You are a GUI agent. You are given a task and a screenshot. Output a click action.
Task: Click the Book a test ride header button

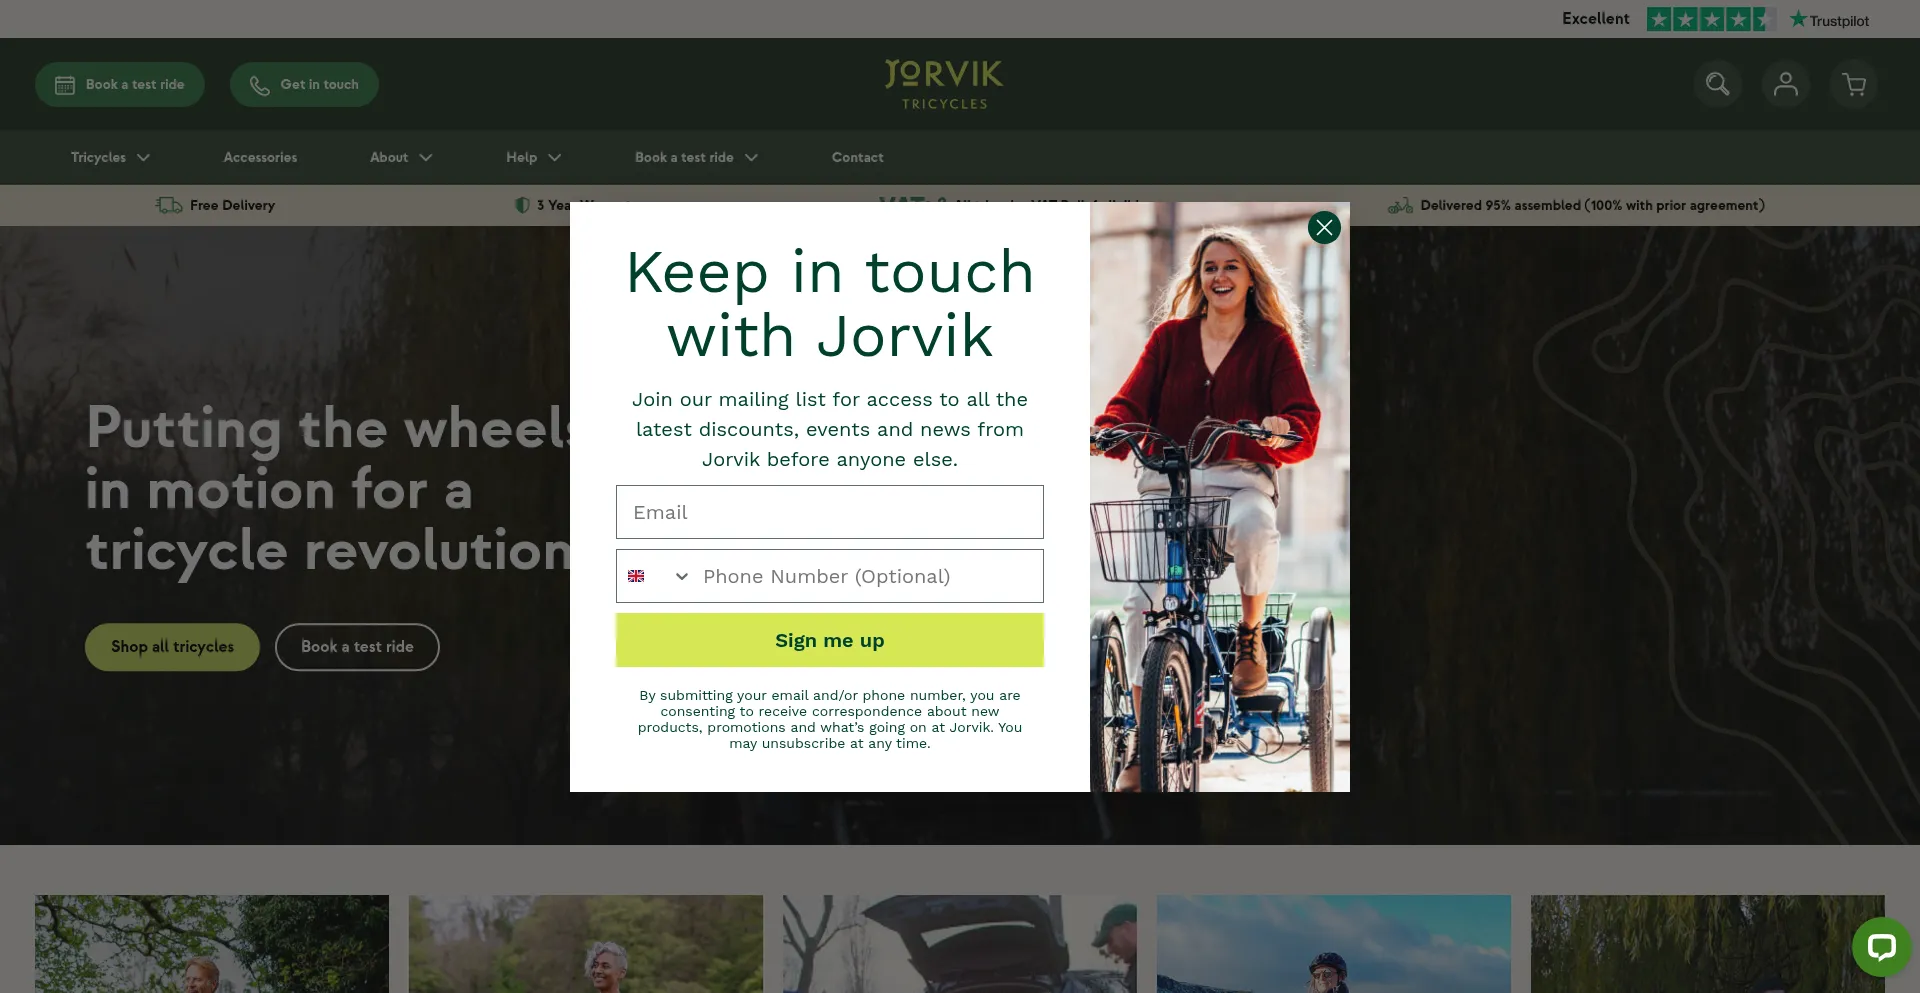click(120, 84)
